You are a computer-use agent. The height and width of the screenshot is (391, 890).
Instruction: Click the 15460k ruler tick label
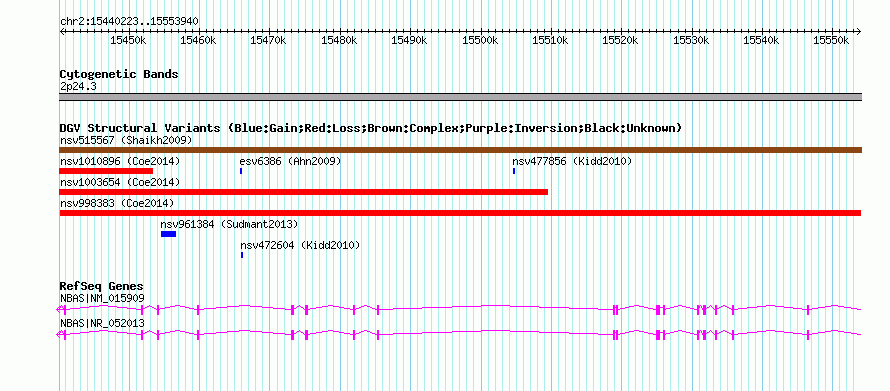[199, 40]
